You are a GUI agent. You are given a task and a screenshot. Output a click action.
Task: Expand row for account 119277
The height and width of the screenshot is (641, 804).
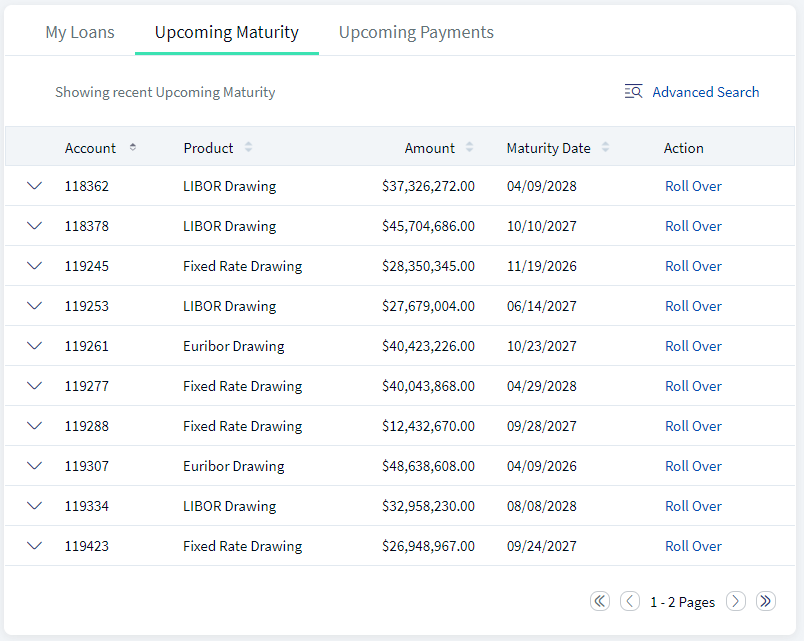click(x=34, y=386)
